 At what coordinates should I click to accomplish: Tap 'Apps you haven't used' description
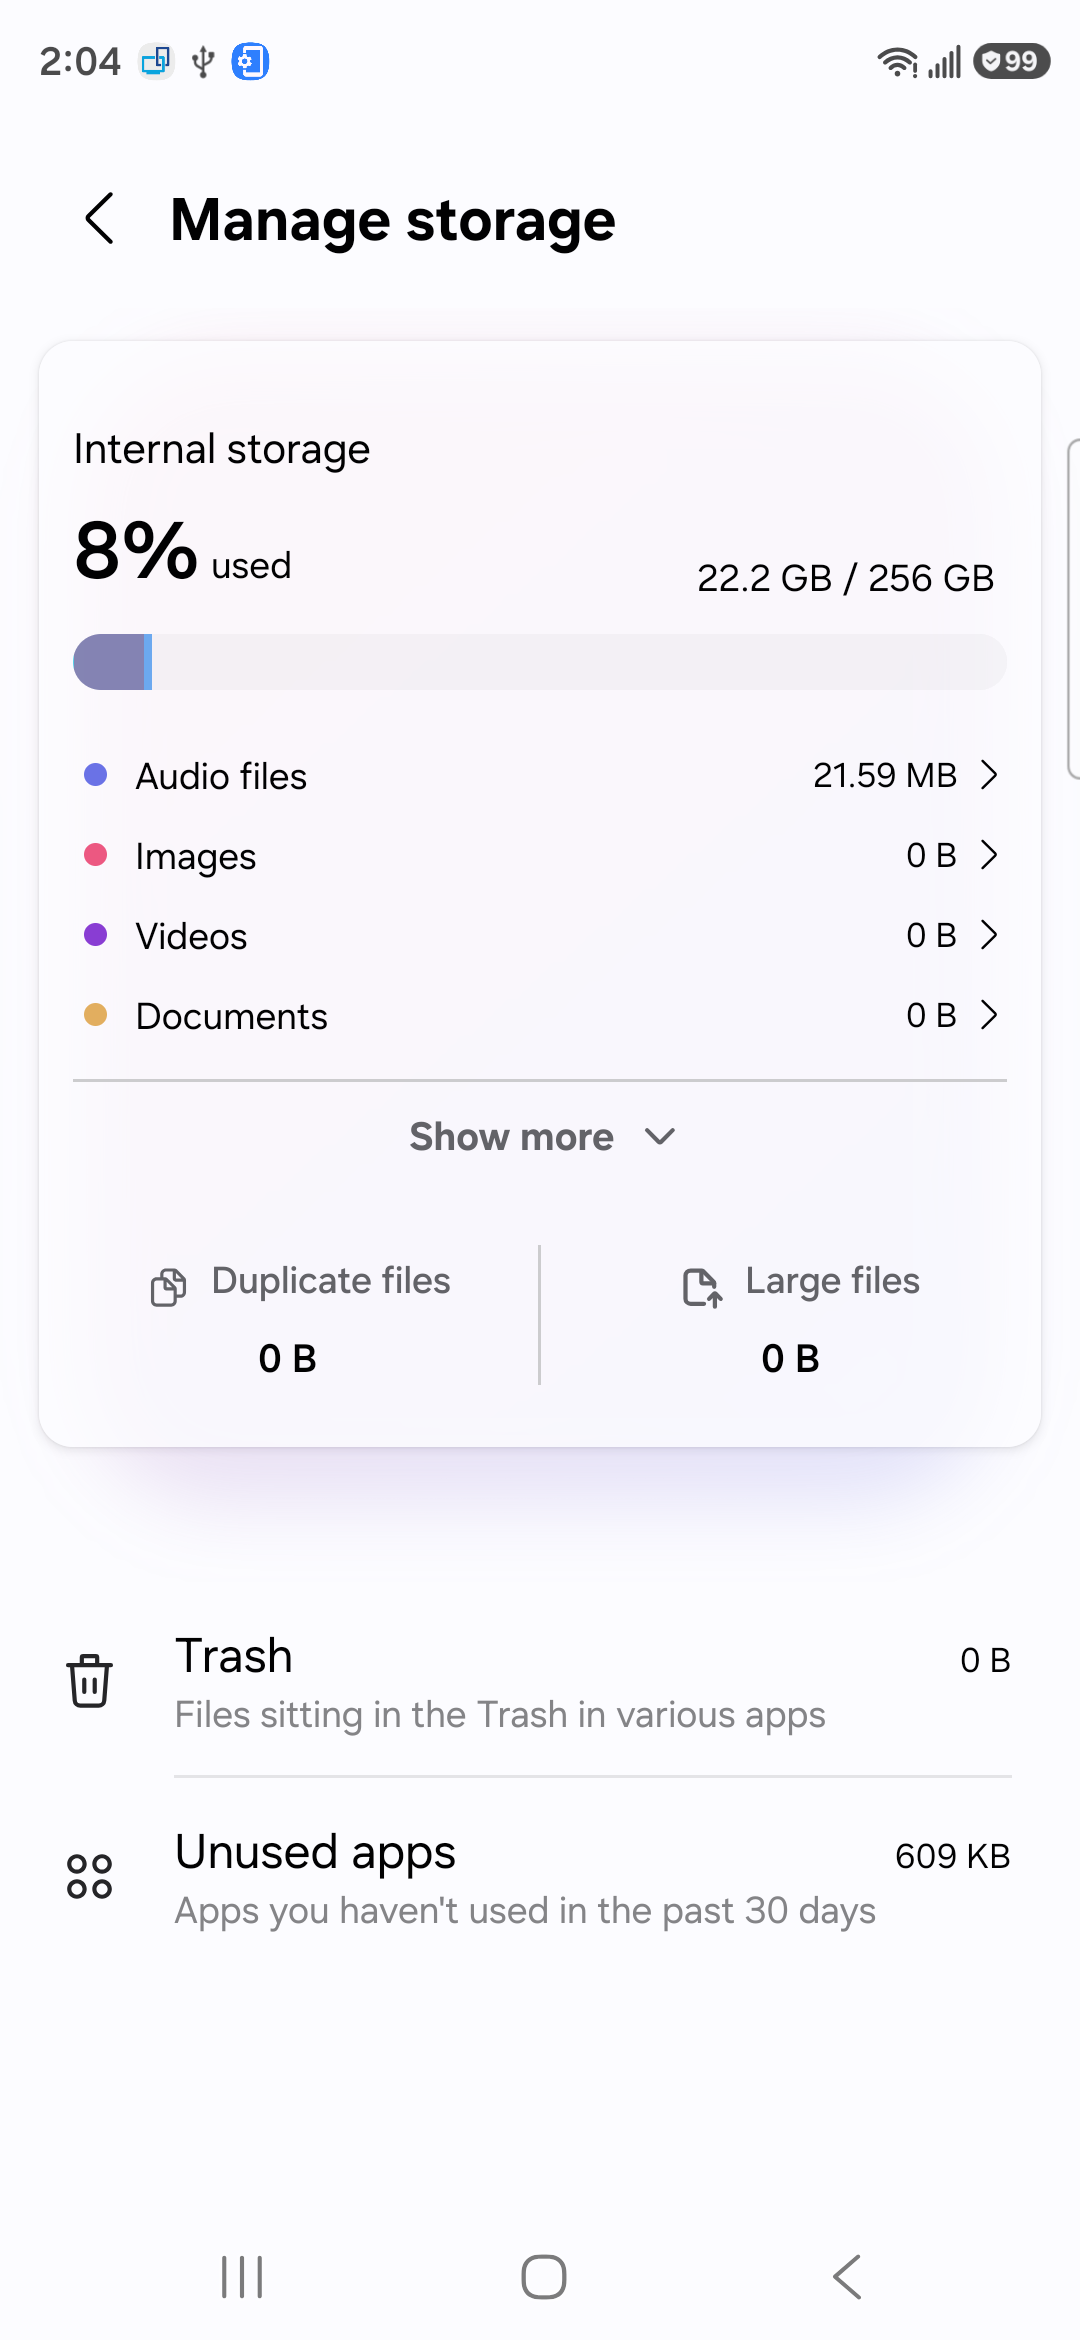(x=525, y=1911)
